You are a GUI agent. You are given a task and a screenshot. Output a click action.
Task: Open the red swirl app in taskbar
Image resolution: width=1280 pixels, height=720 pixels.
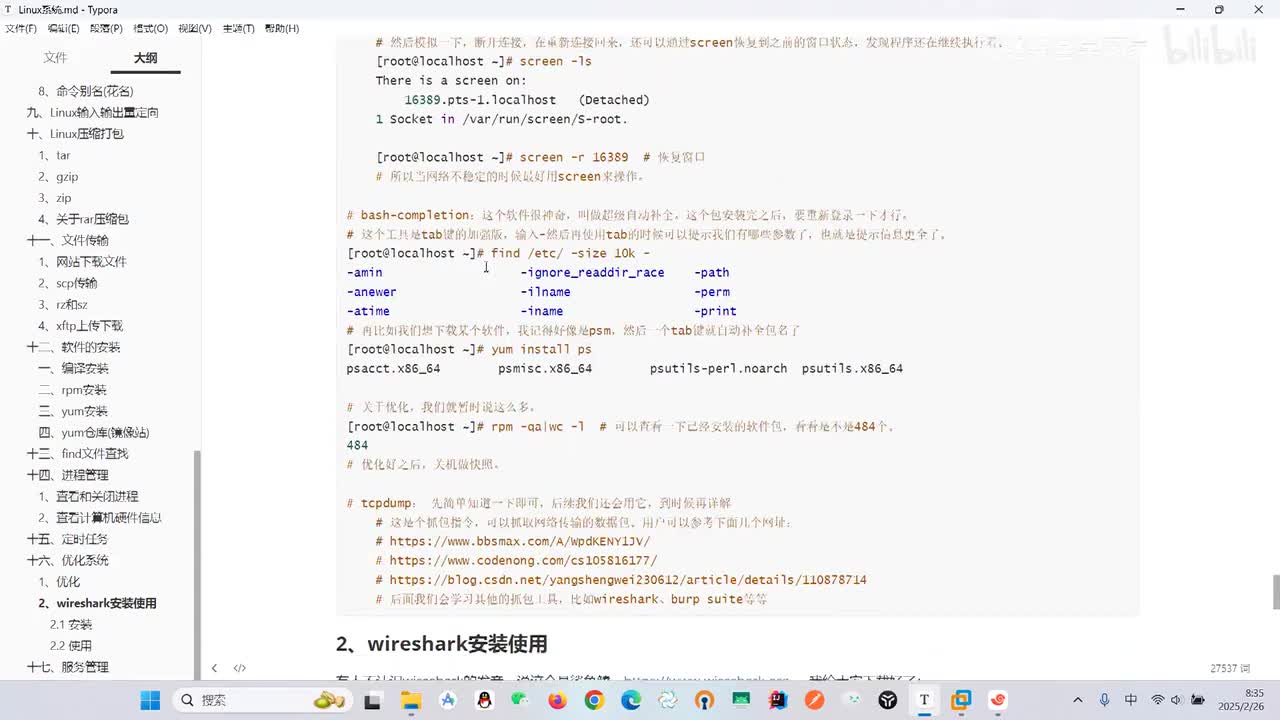(998, 700)
